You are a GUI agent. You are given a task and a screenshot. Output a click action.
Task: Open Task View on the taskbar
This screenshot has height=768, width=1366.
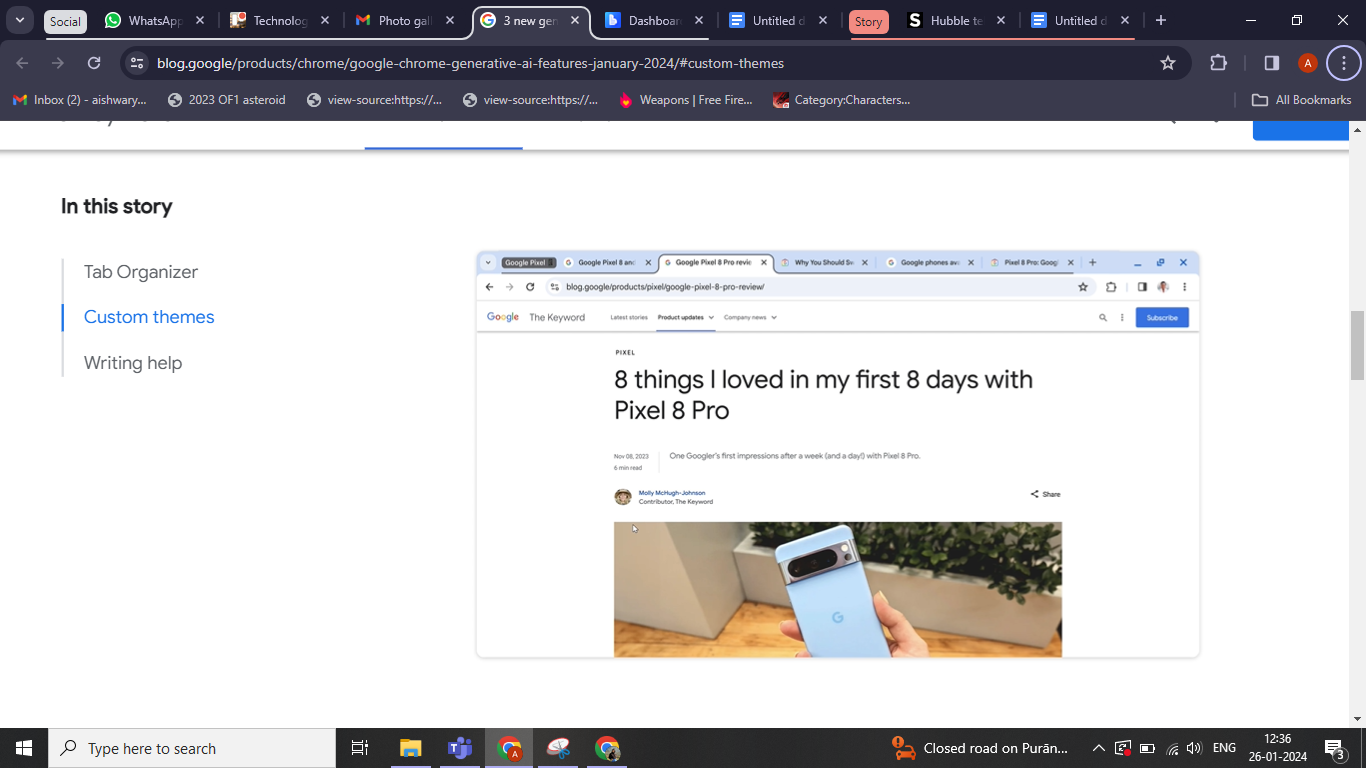coord(360,748)
